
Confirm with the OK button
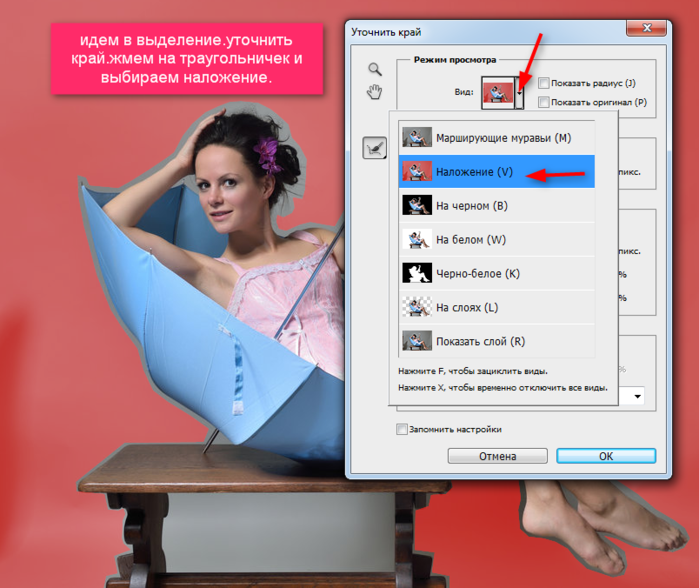pos(606,456)
